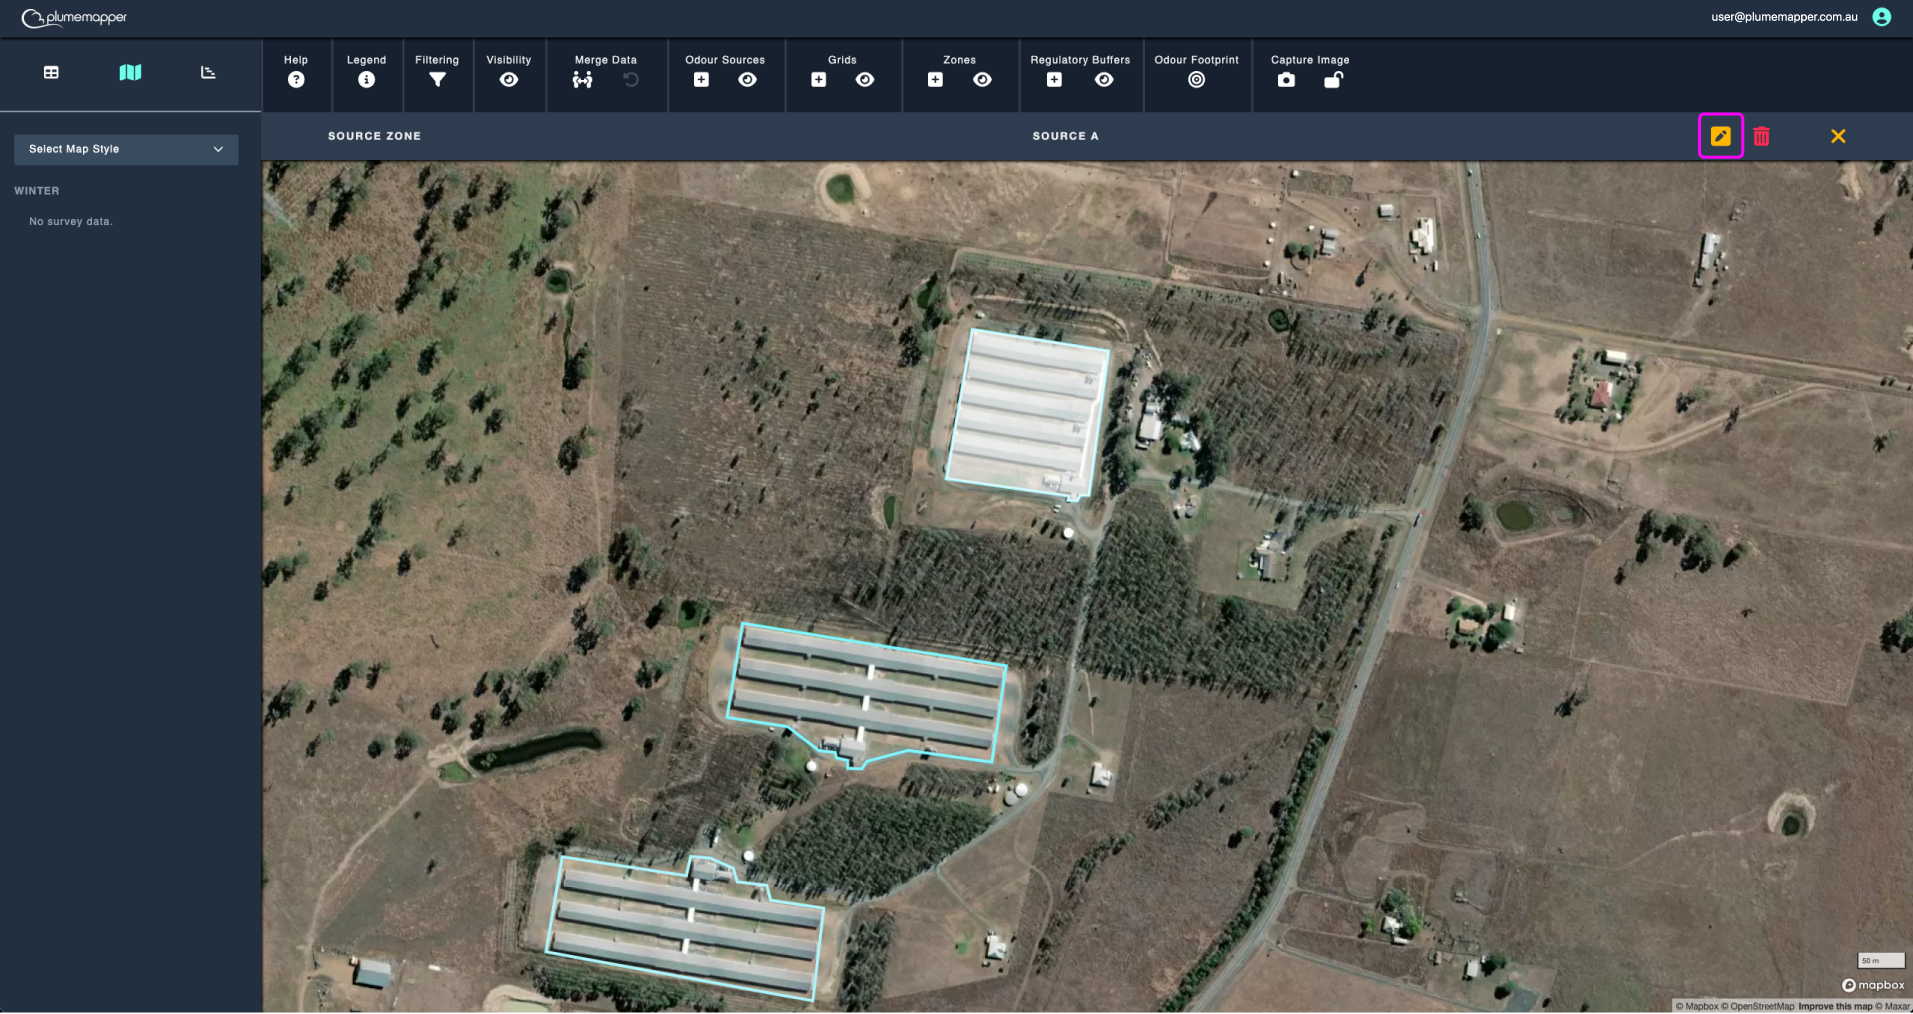Open the Odour Footprint target icon
The image size is (1913, 1014).
(x=1196, y=80)
